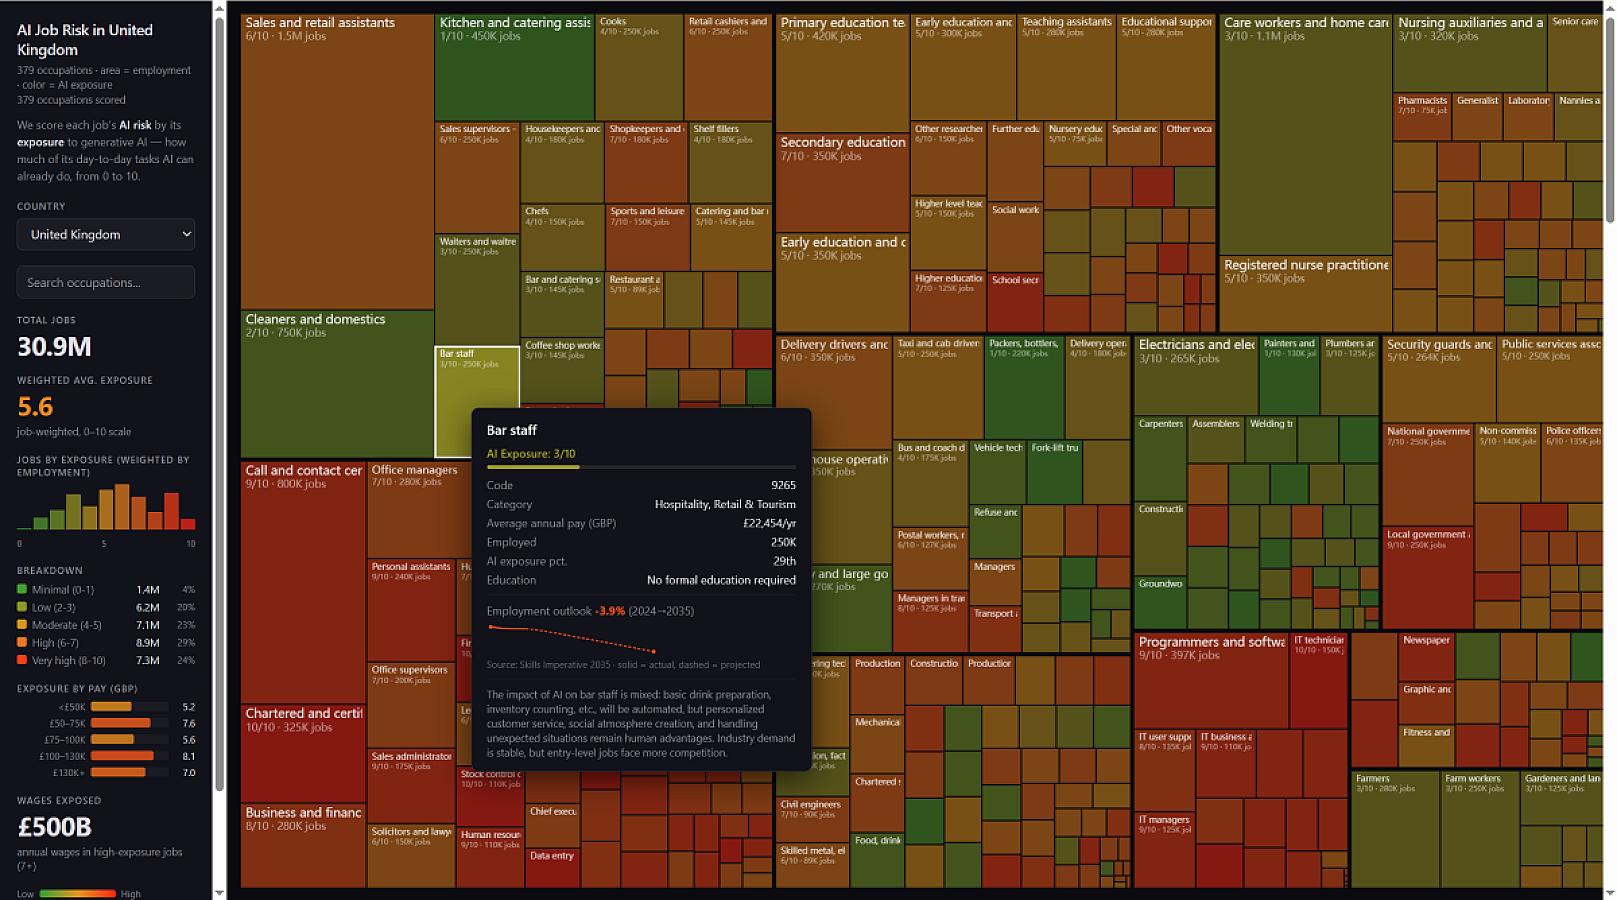This screenshot has height=900, width=1617.
Task: Select the Office managers tile
Action: click(412, 510)
